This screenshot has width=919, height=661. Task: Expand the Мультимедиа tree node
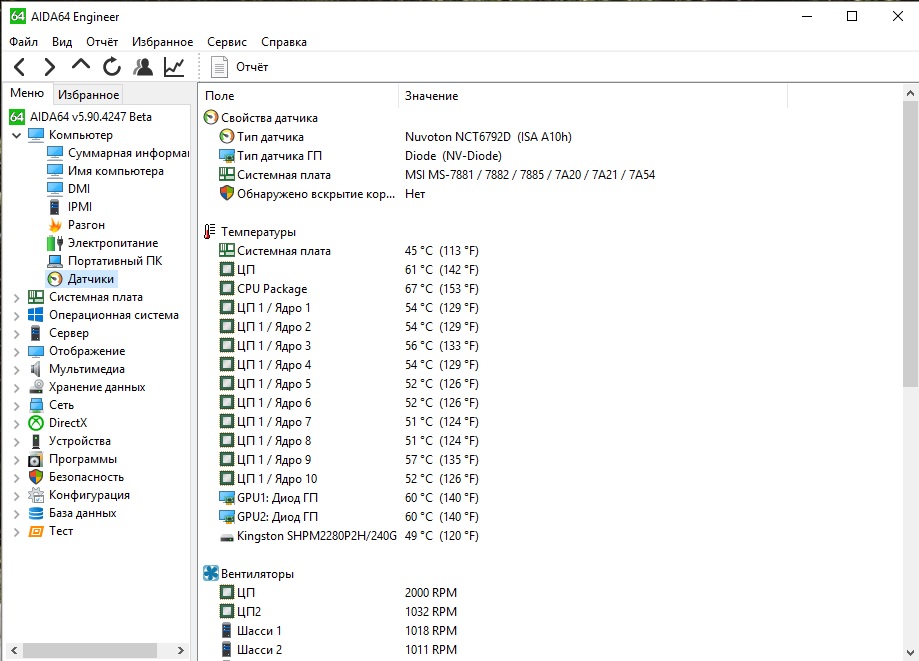coord(16,370)
